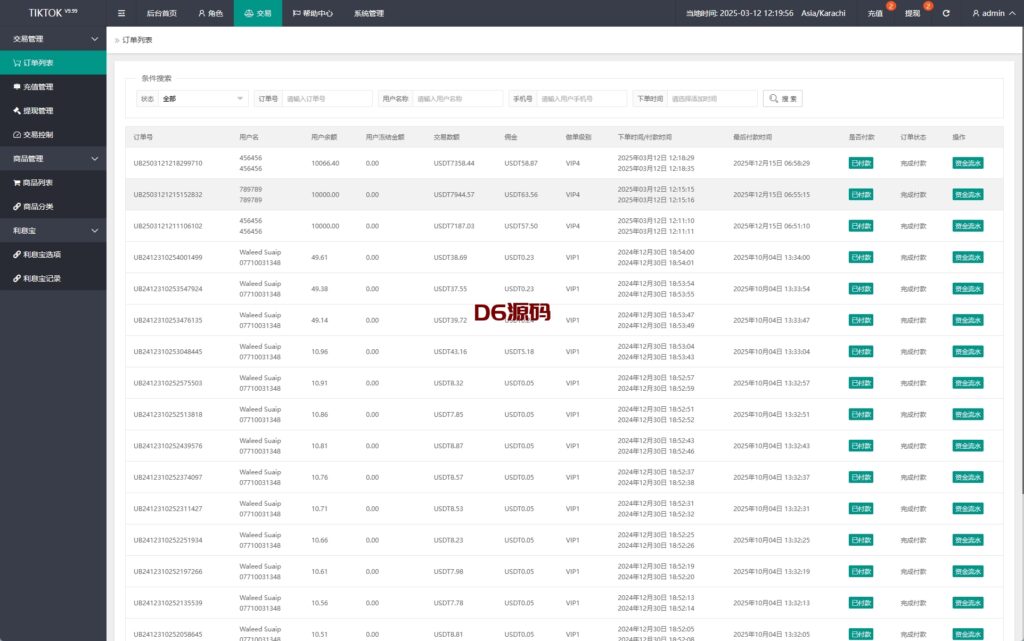
Task: Click 资金流水 for order UB2412310252439576
Action: click(968, 446)
